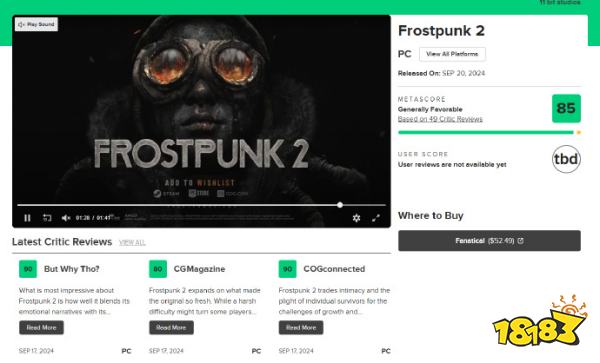600x363 pixels.
Task: Unmute the video with the speaker icon
Action: coord(66,218)
